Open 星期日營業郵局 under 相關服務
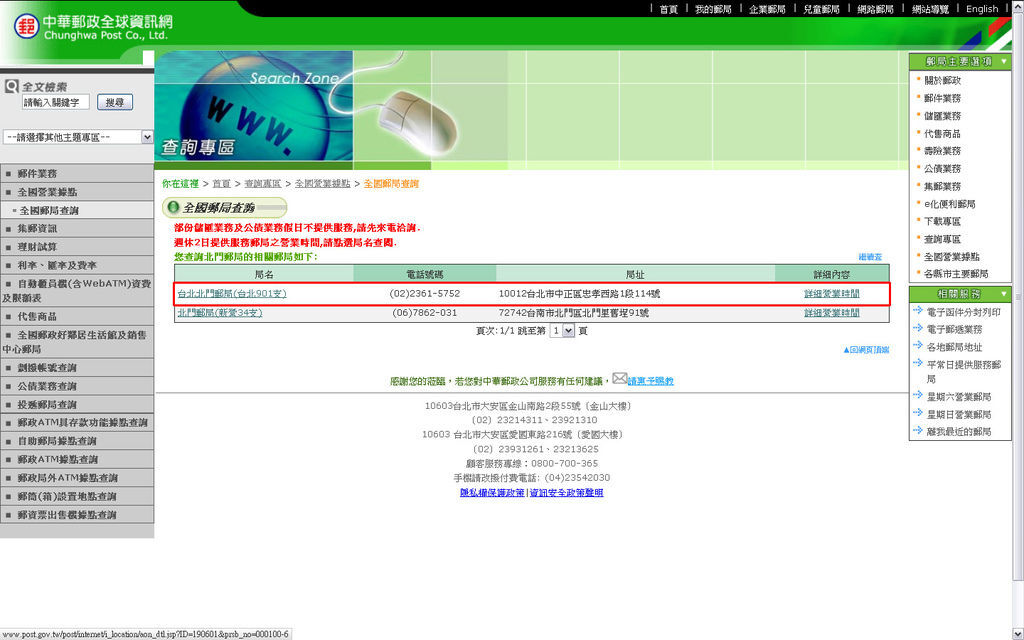Viewport: 1024px width, 640px height. 959,415
